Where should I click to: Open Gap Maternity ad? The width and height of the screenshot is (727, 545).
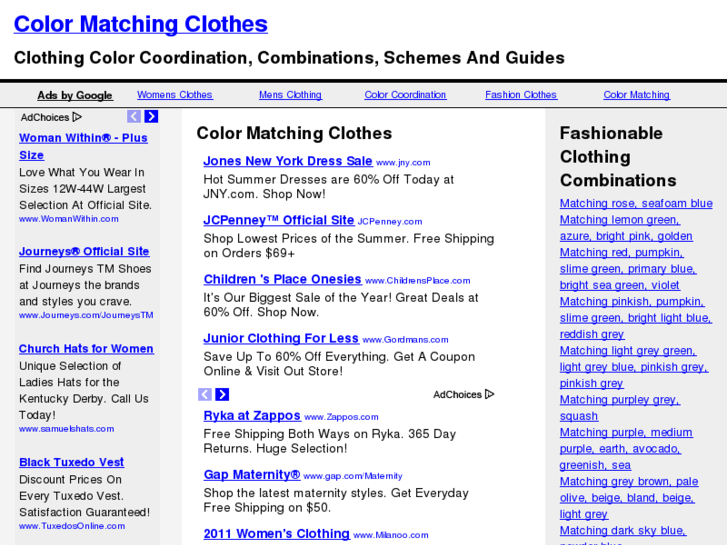pyautogui.click(x=252, y=474)
